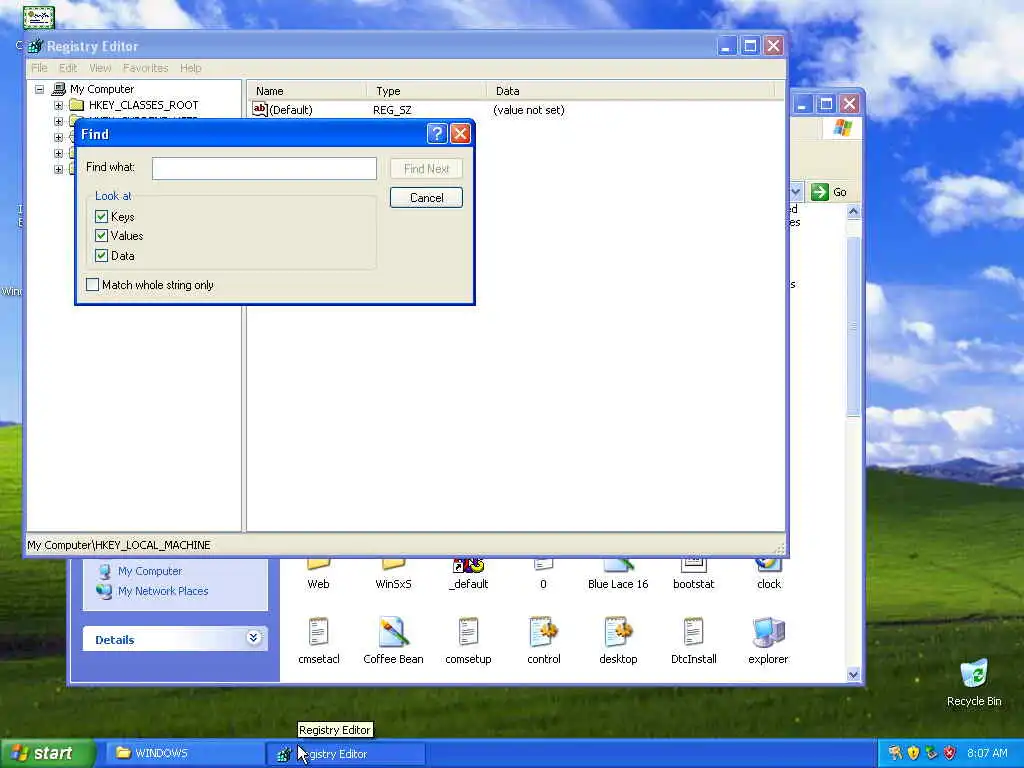Click the red security alert shield tray icon
Image resolution: width=1024 pixels, height=768 pixels.
click(950, 753)
